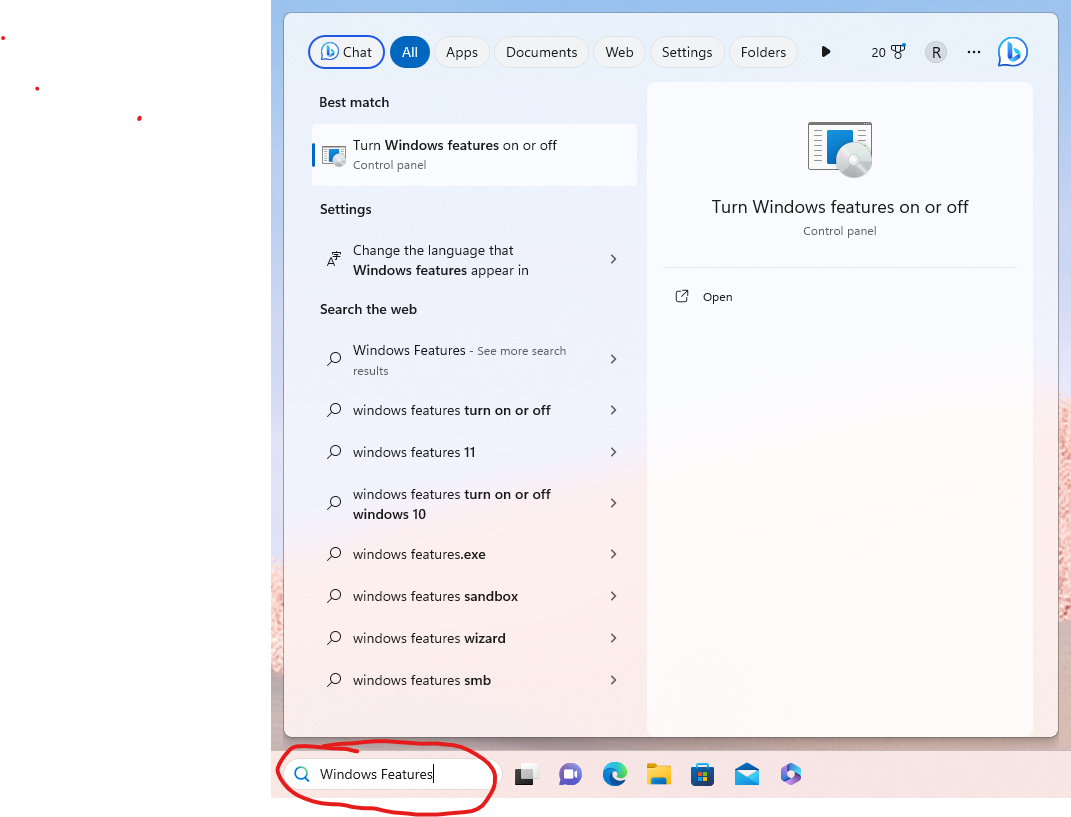Expand the windows features sandbox suggestion
The width and height of the screenshot is (1071, 817).
click(x=612, y=596)
